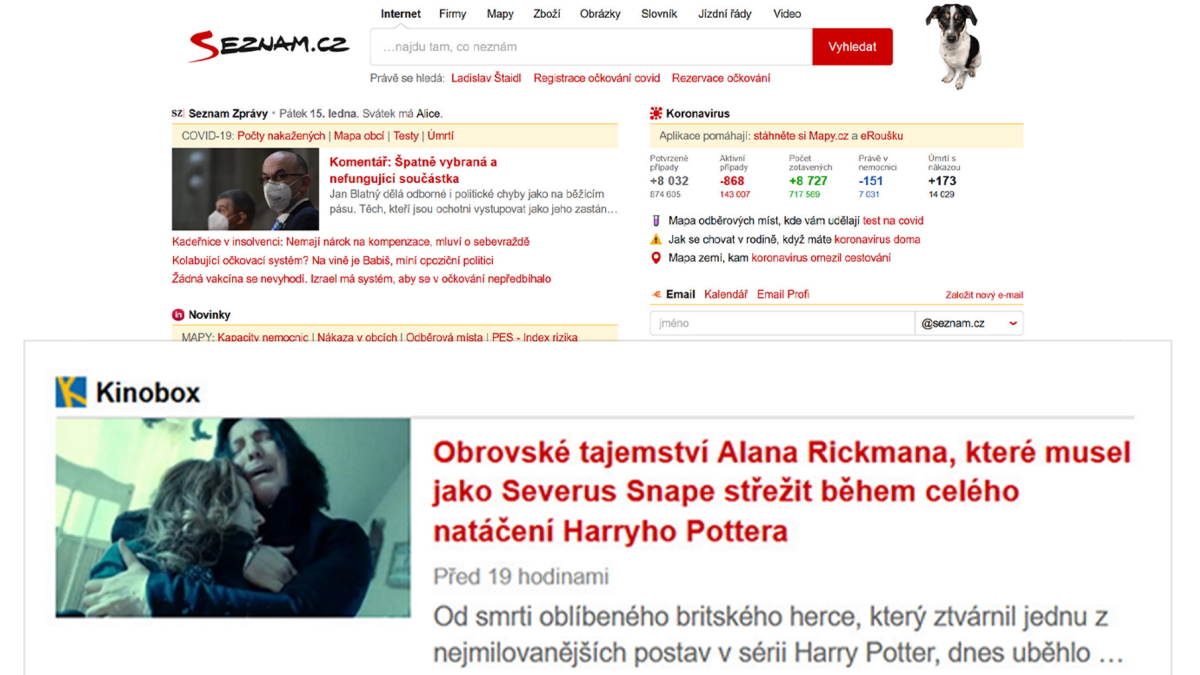Select the Internet search tab

point(401,14)
